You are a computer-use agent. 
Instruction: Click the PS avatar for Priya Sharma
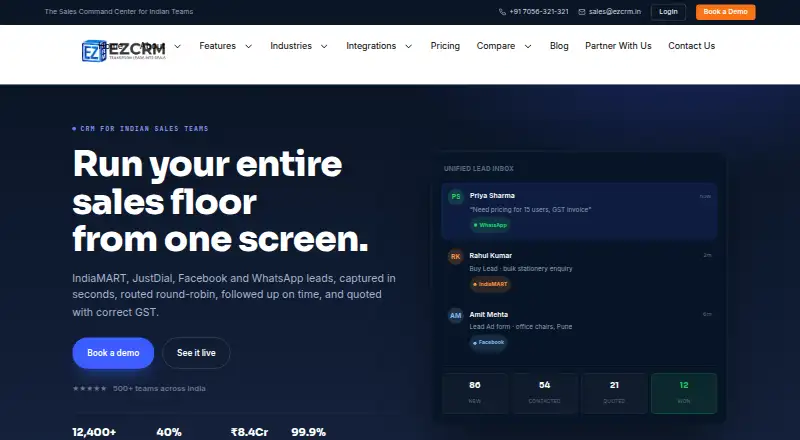(x=456, y=197)
